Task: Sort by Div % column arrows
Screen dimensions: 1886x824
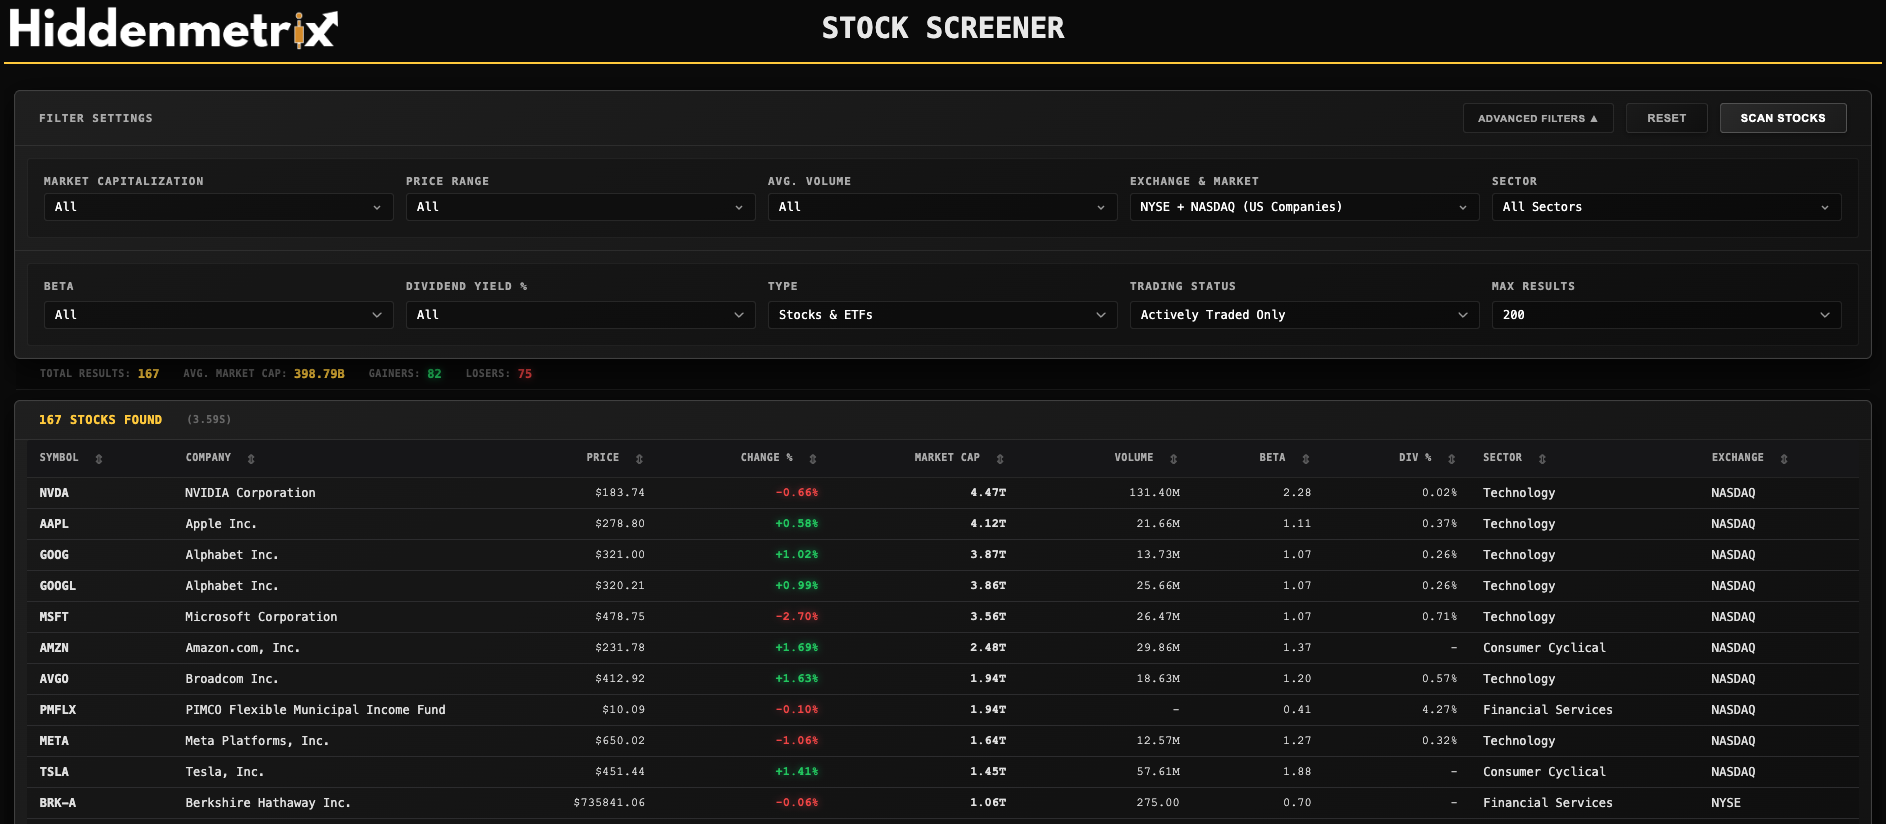Action: click(1452, 459)
